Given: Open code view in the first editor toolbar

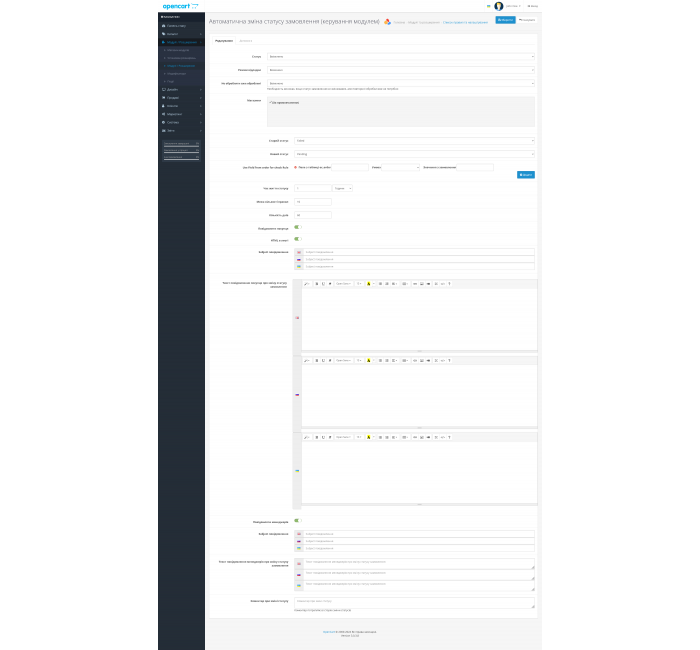Looking at the screenshot, I should pyautogui.click(x=443, y=284).
